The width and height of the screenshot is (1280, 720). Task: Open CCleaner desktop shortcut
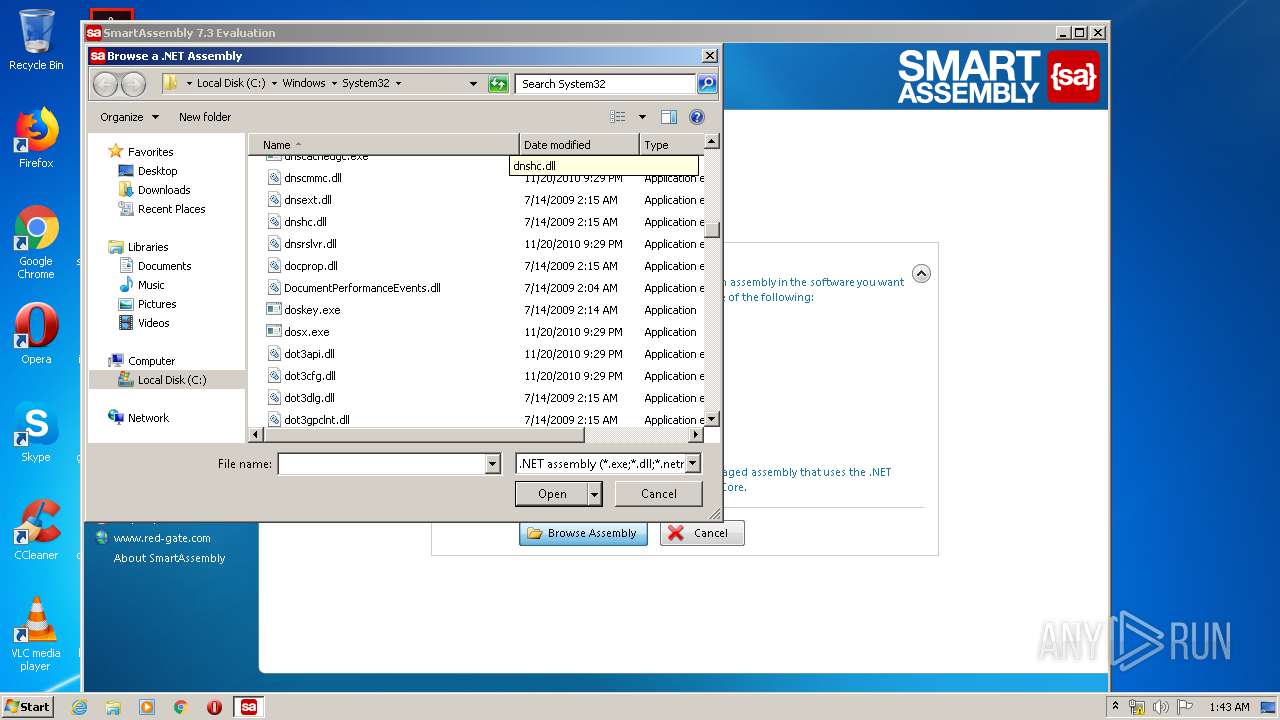[x=36, y=530]
